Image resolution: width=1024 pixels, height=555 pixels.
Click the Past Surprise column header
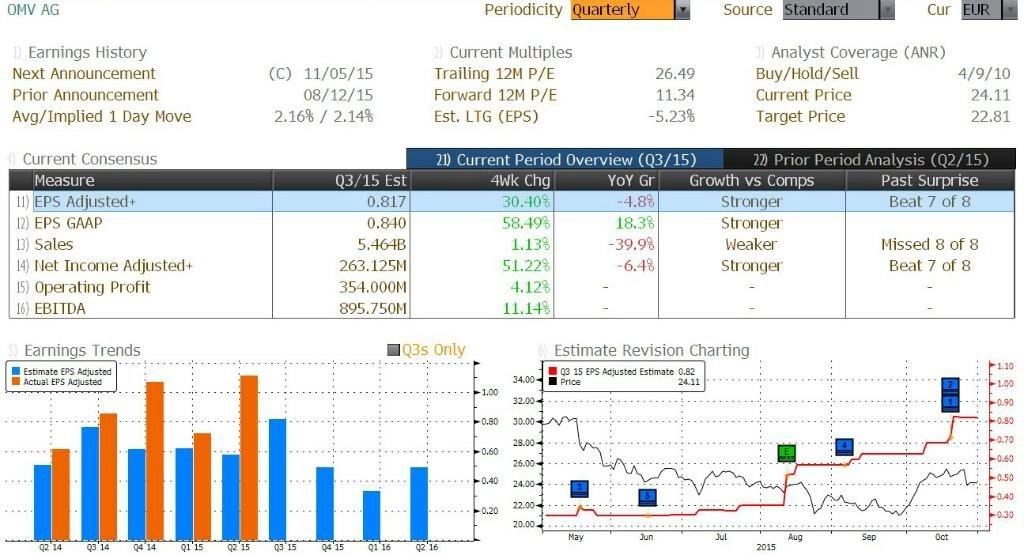click(x=930, y=180)
